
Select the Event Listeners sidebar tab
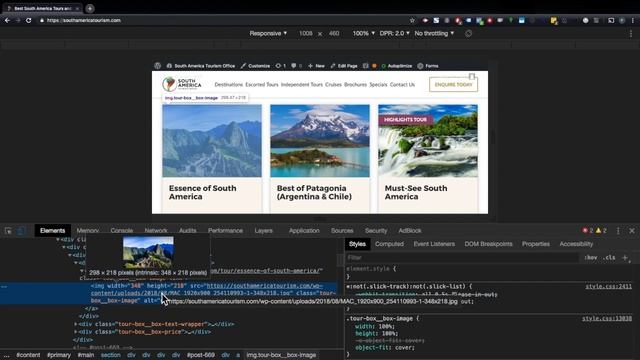pos(434,244)
